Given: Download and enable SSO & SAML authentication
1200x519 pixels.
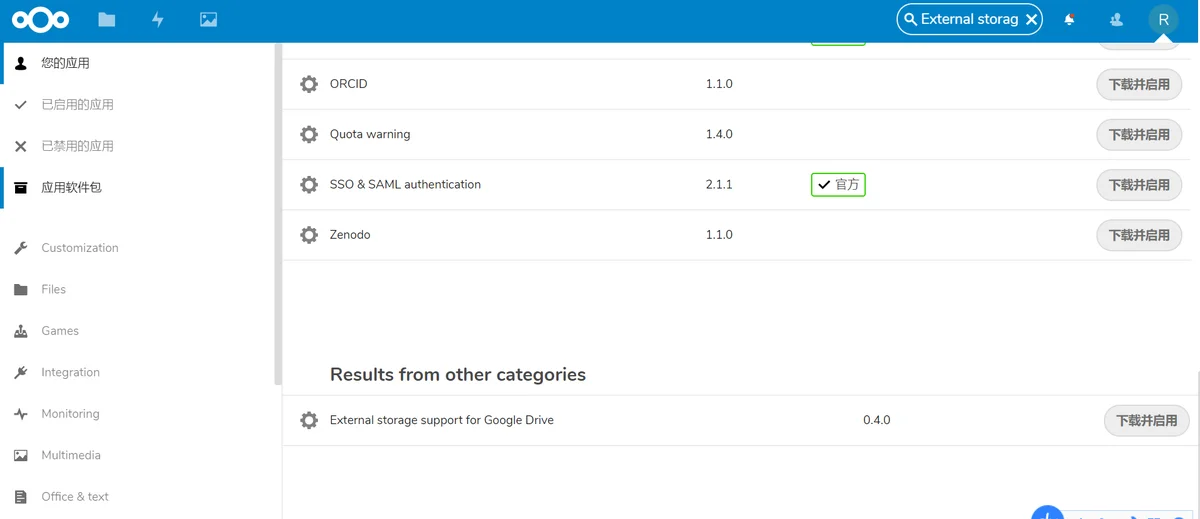Looking at the screenshot, I should pos(1139,185).
